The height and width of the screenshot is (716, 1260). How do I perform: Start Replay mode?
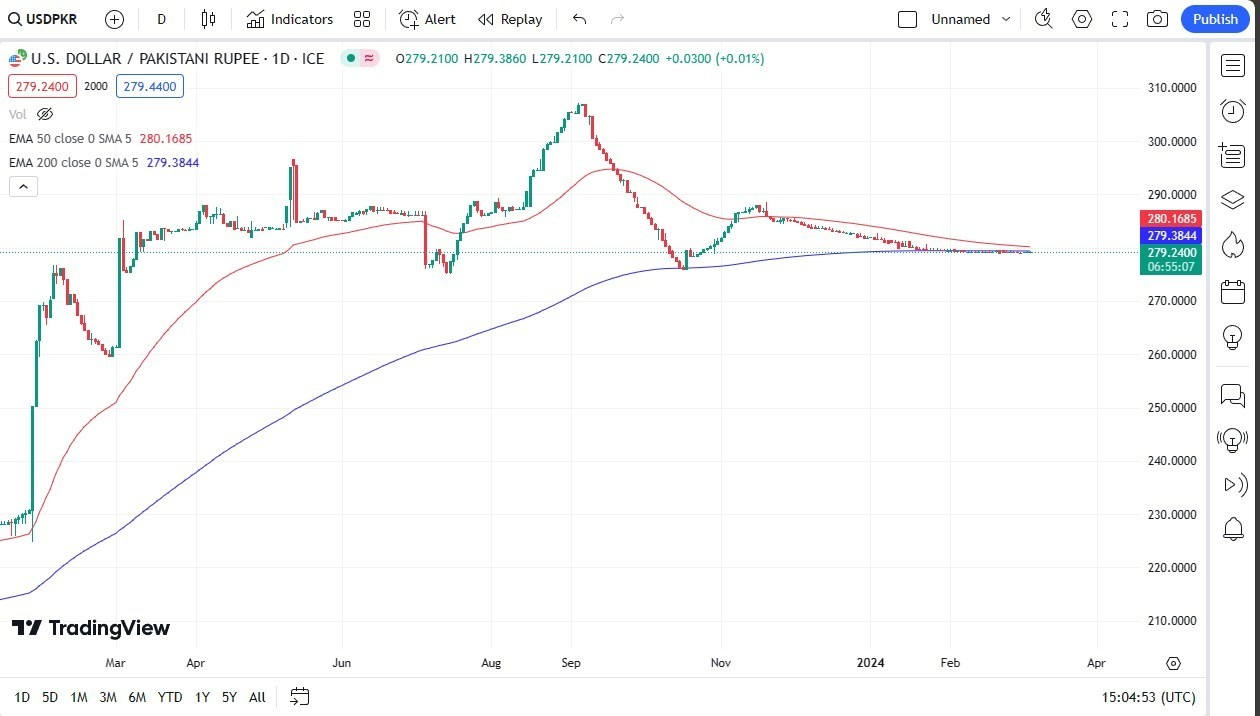510,19
